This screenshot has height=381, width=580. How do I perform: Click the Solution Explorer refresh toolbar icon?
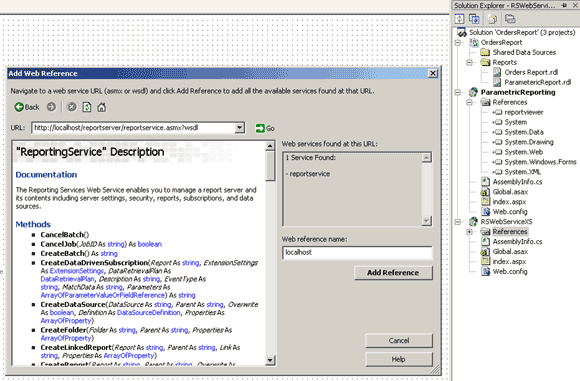[459, 18]
